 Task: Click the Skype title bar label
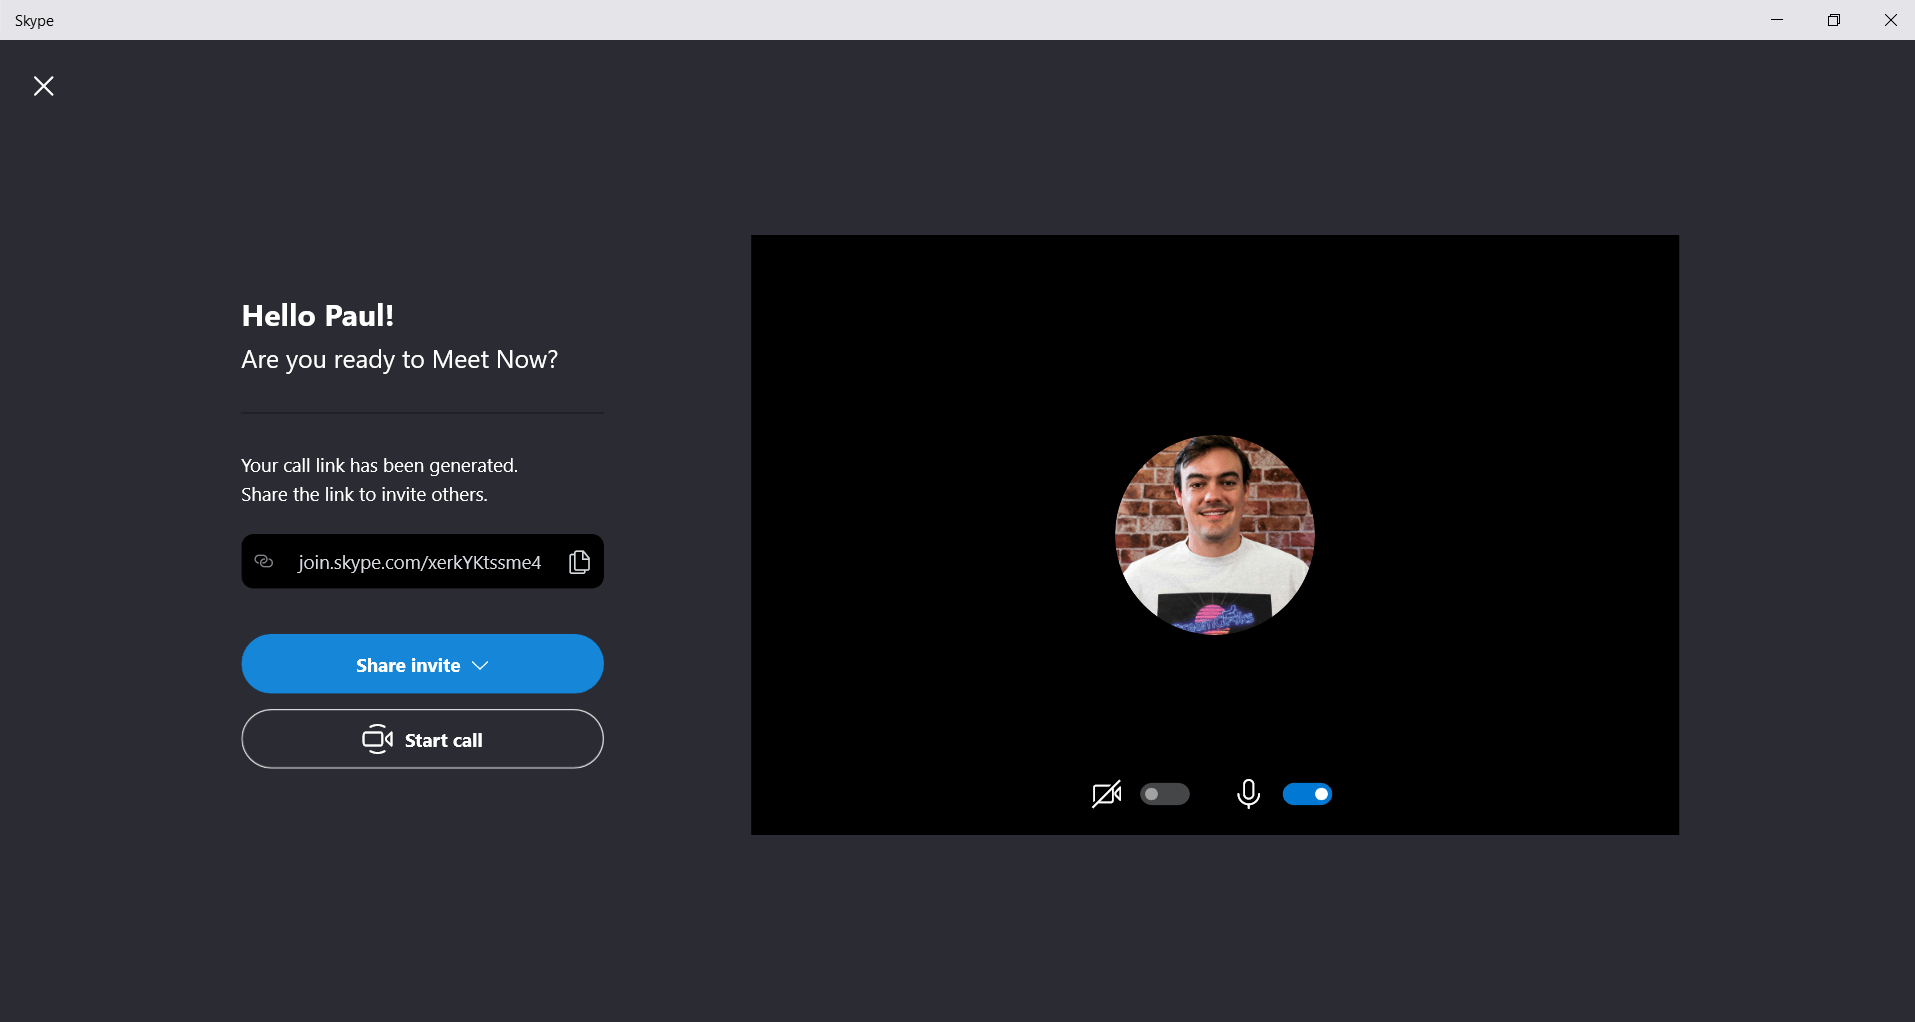(x=33, y=19)
